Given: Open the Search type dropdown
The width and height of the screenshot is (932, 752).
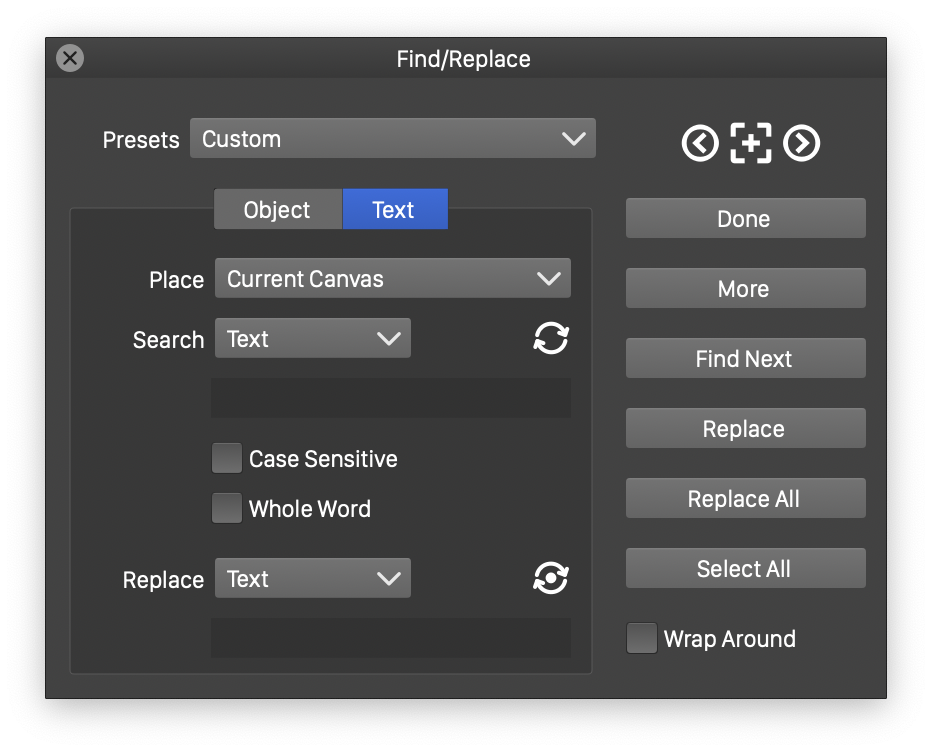Looking at the screenshot, I should [312, 339].
